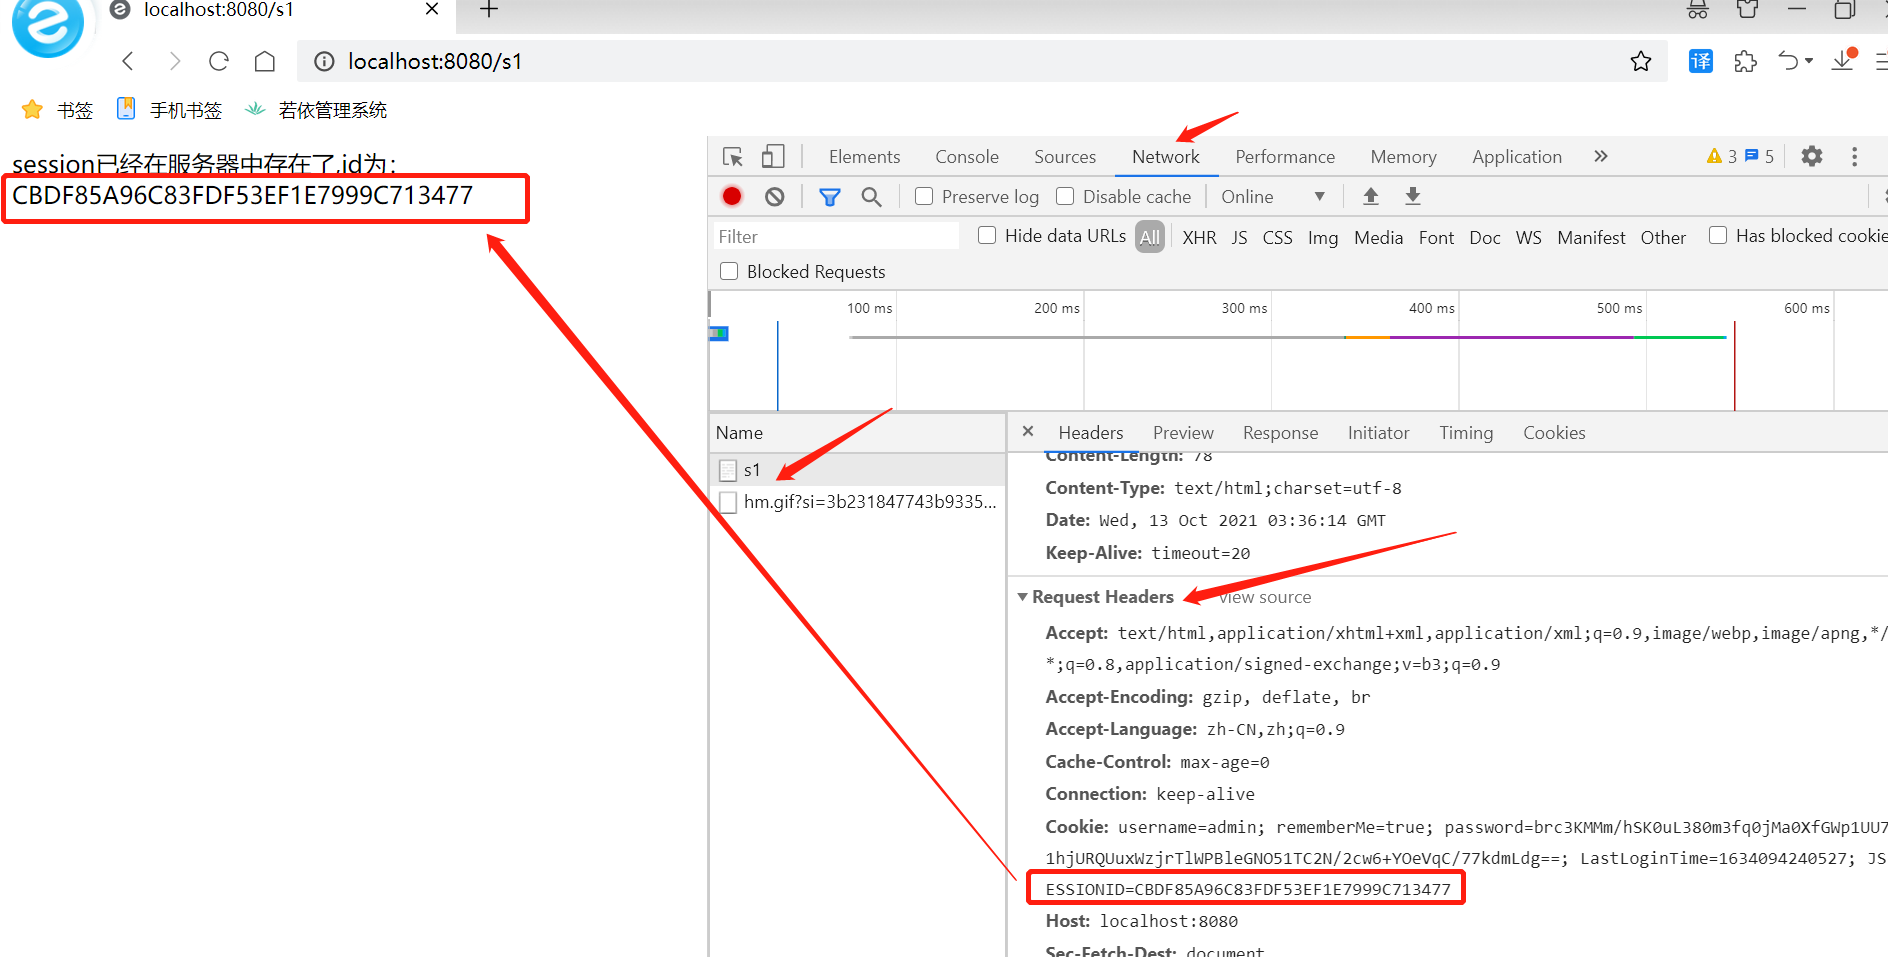Open the 手机书签 bookmarks folder
Viewport: 1888px width, 957px height.
tap(169, 110)
